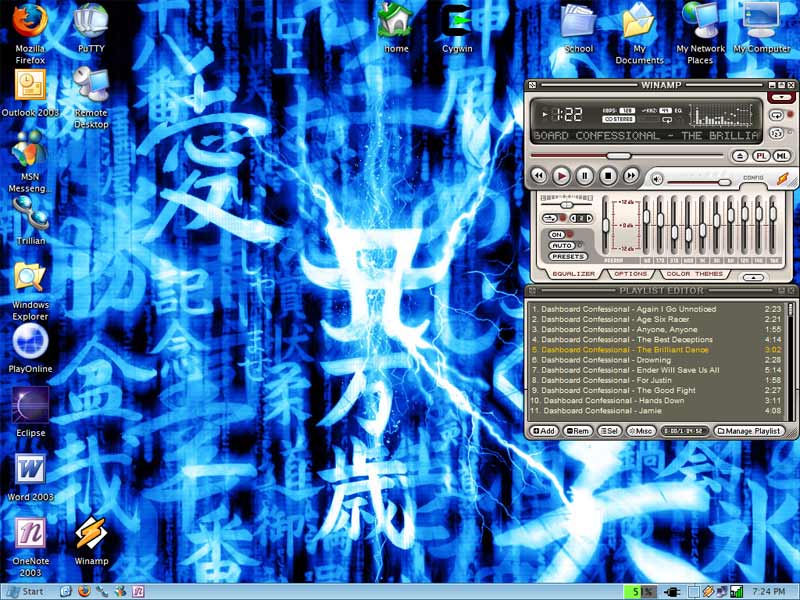Click the Add button in playlist editor
Screen dimensions: 800x600
[x=544, y=431]
